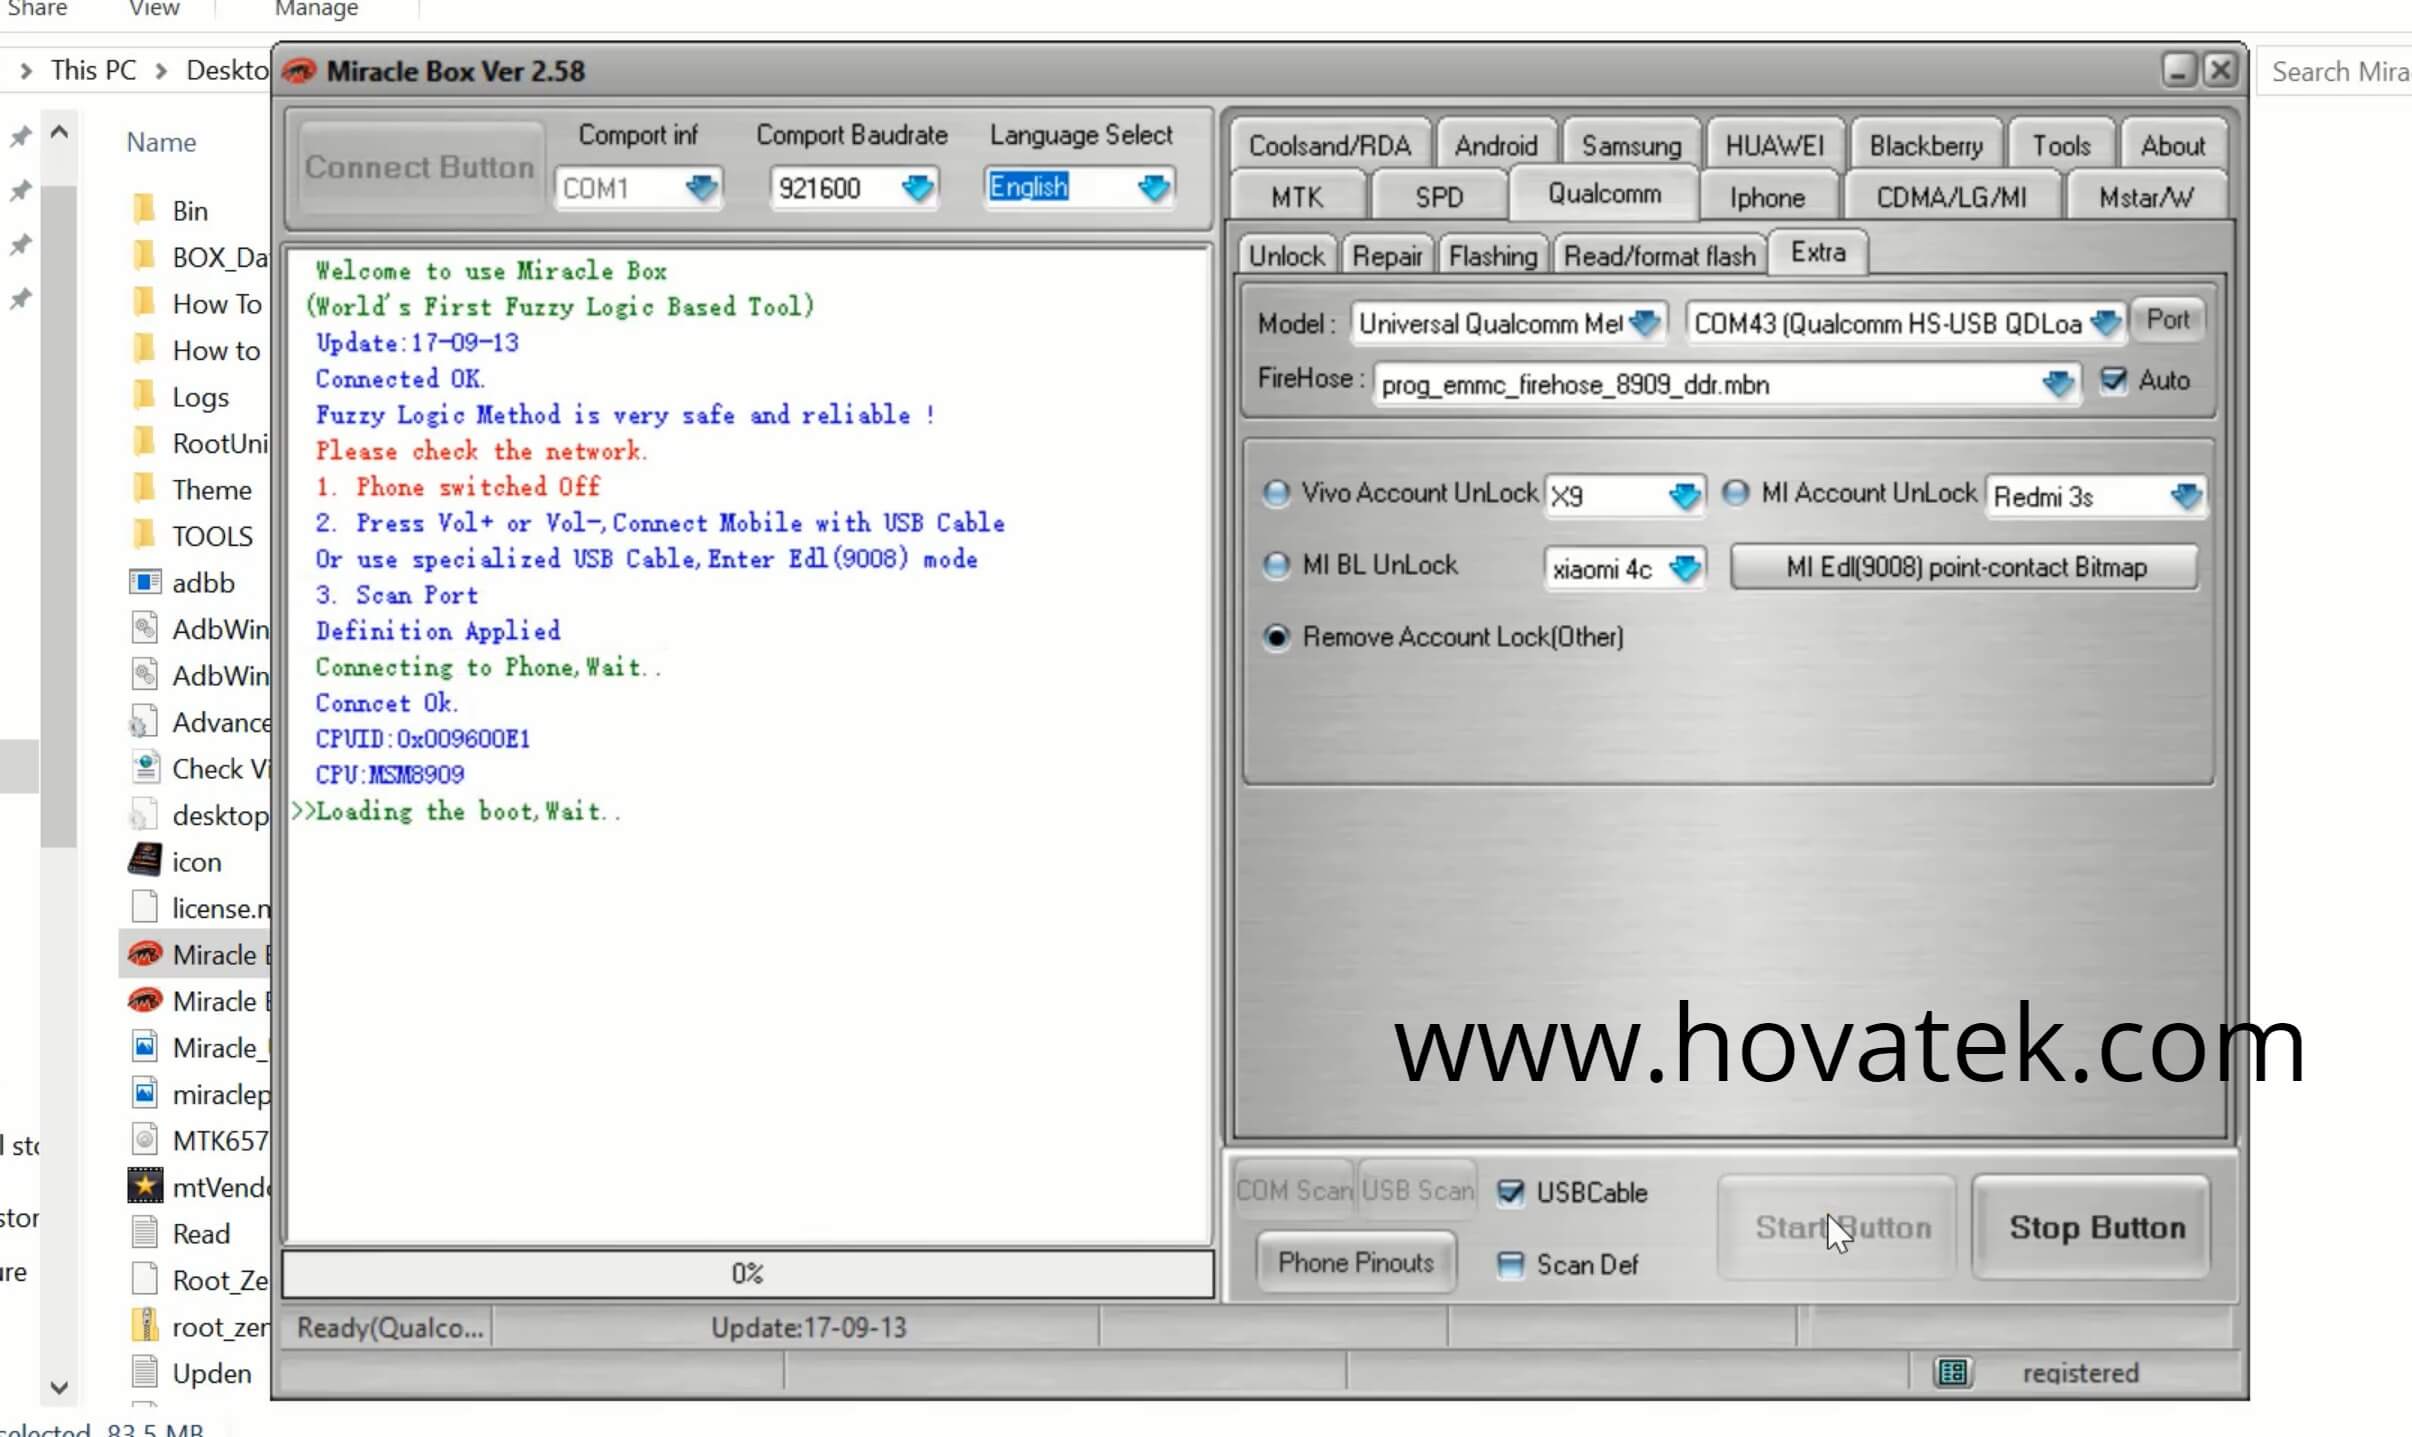The height and width of the screenshot is (1437, 2412).
Task: Click the miraclep image file icon
Action: coord(145,1093)
